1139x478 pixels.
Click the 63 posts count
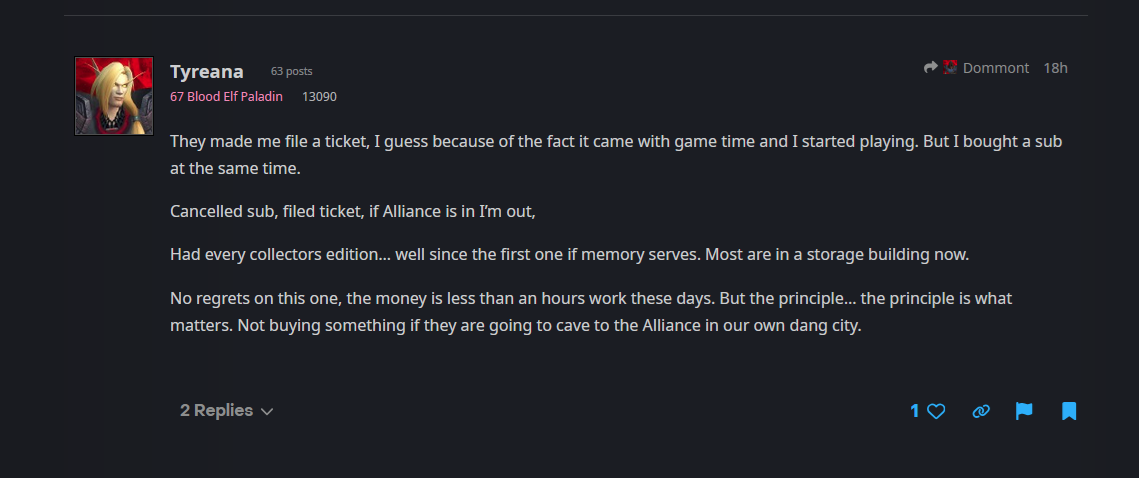[x=291, y=72]
